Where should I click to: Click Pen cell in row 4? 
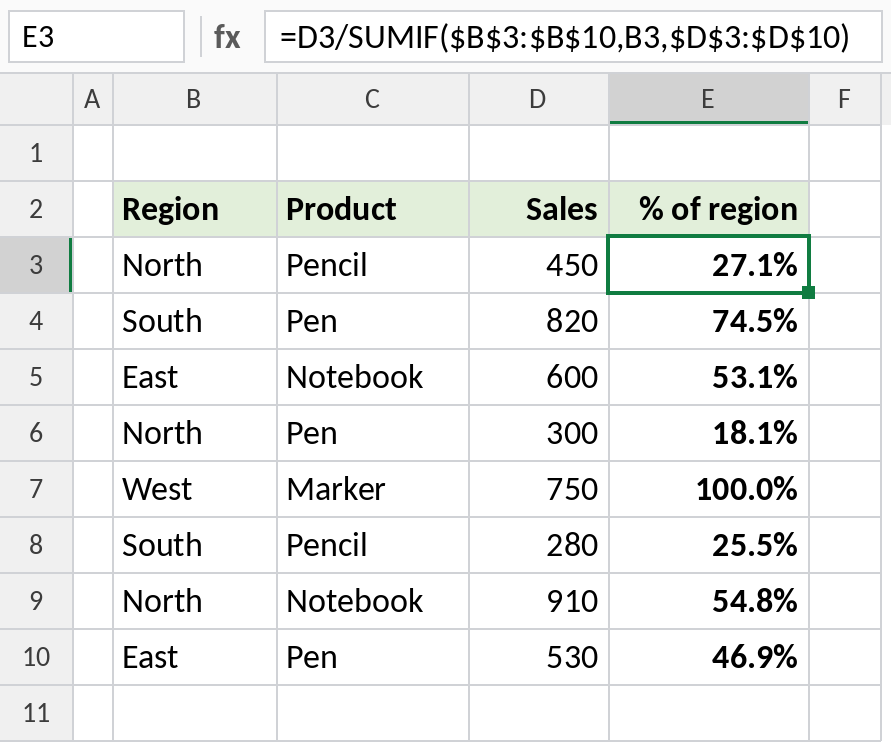pyautogui.click(x=373, y=321)
